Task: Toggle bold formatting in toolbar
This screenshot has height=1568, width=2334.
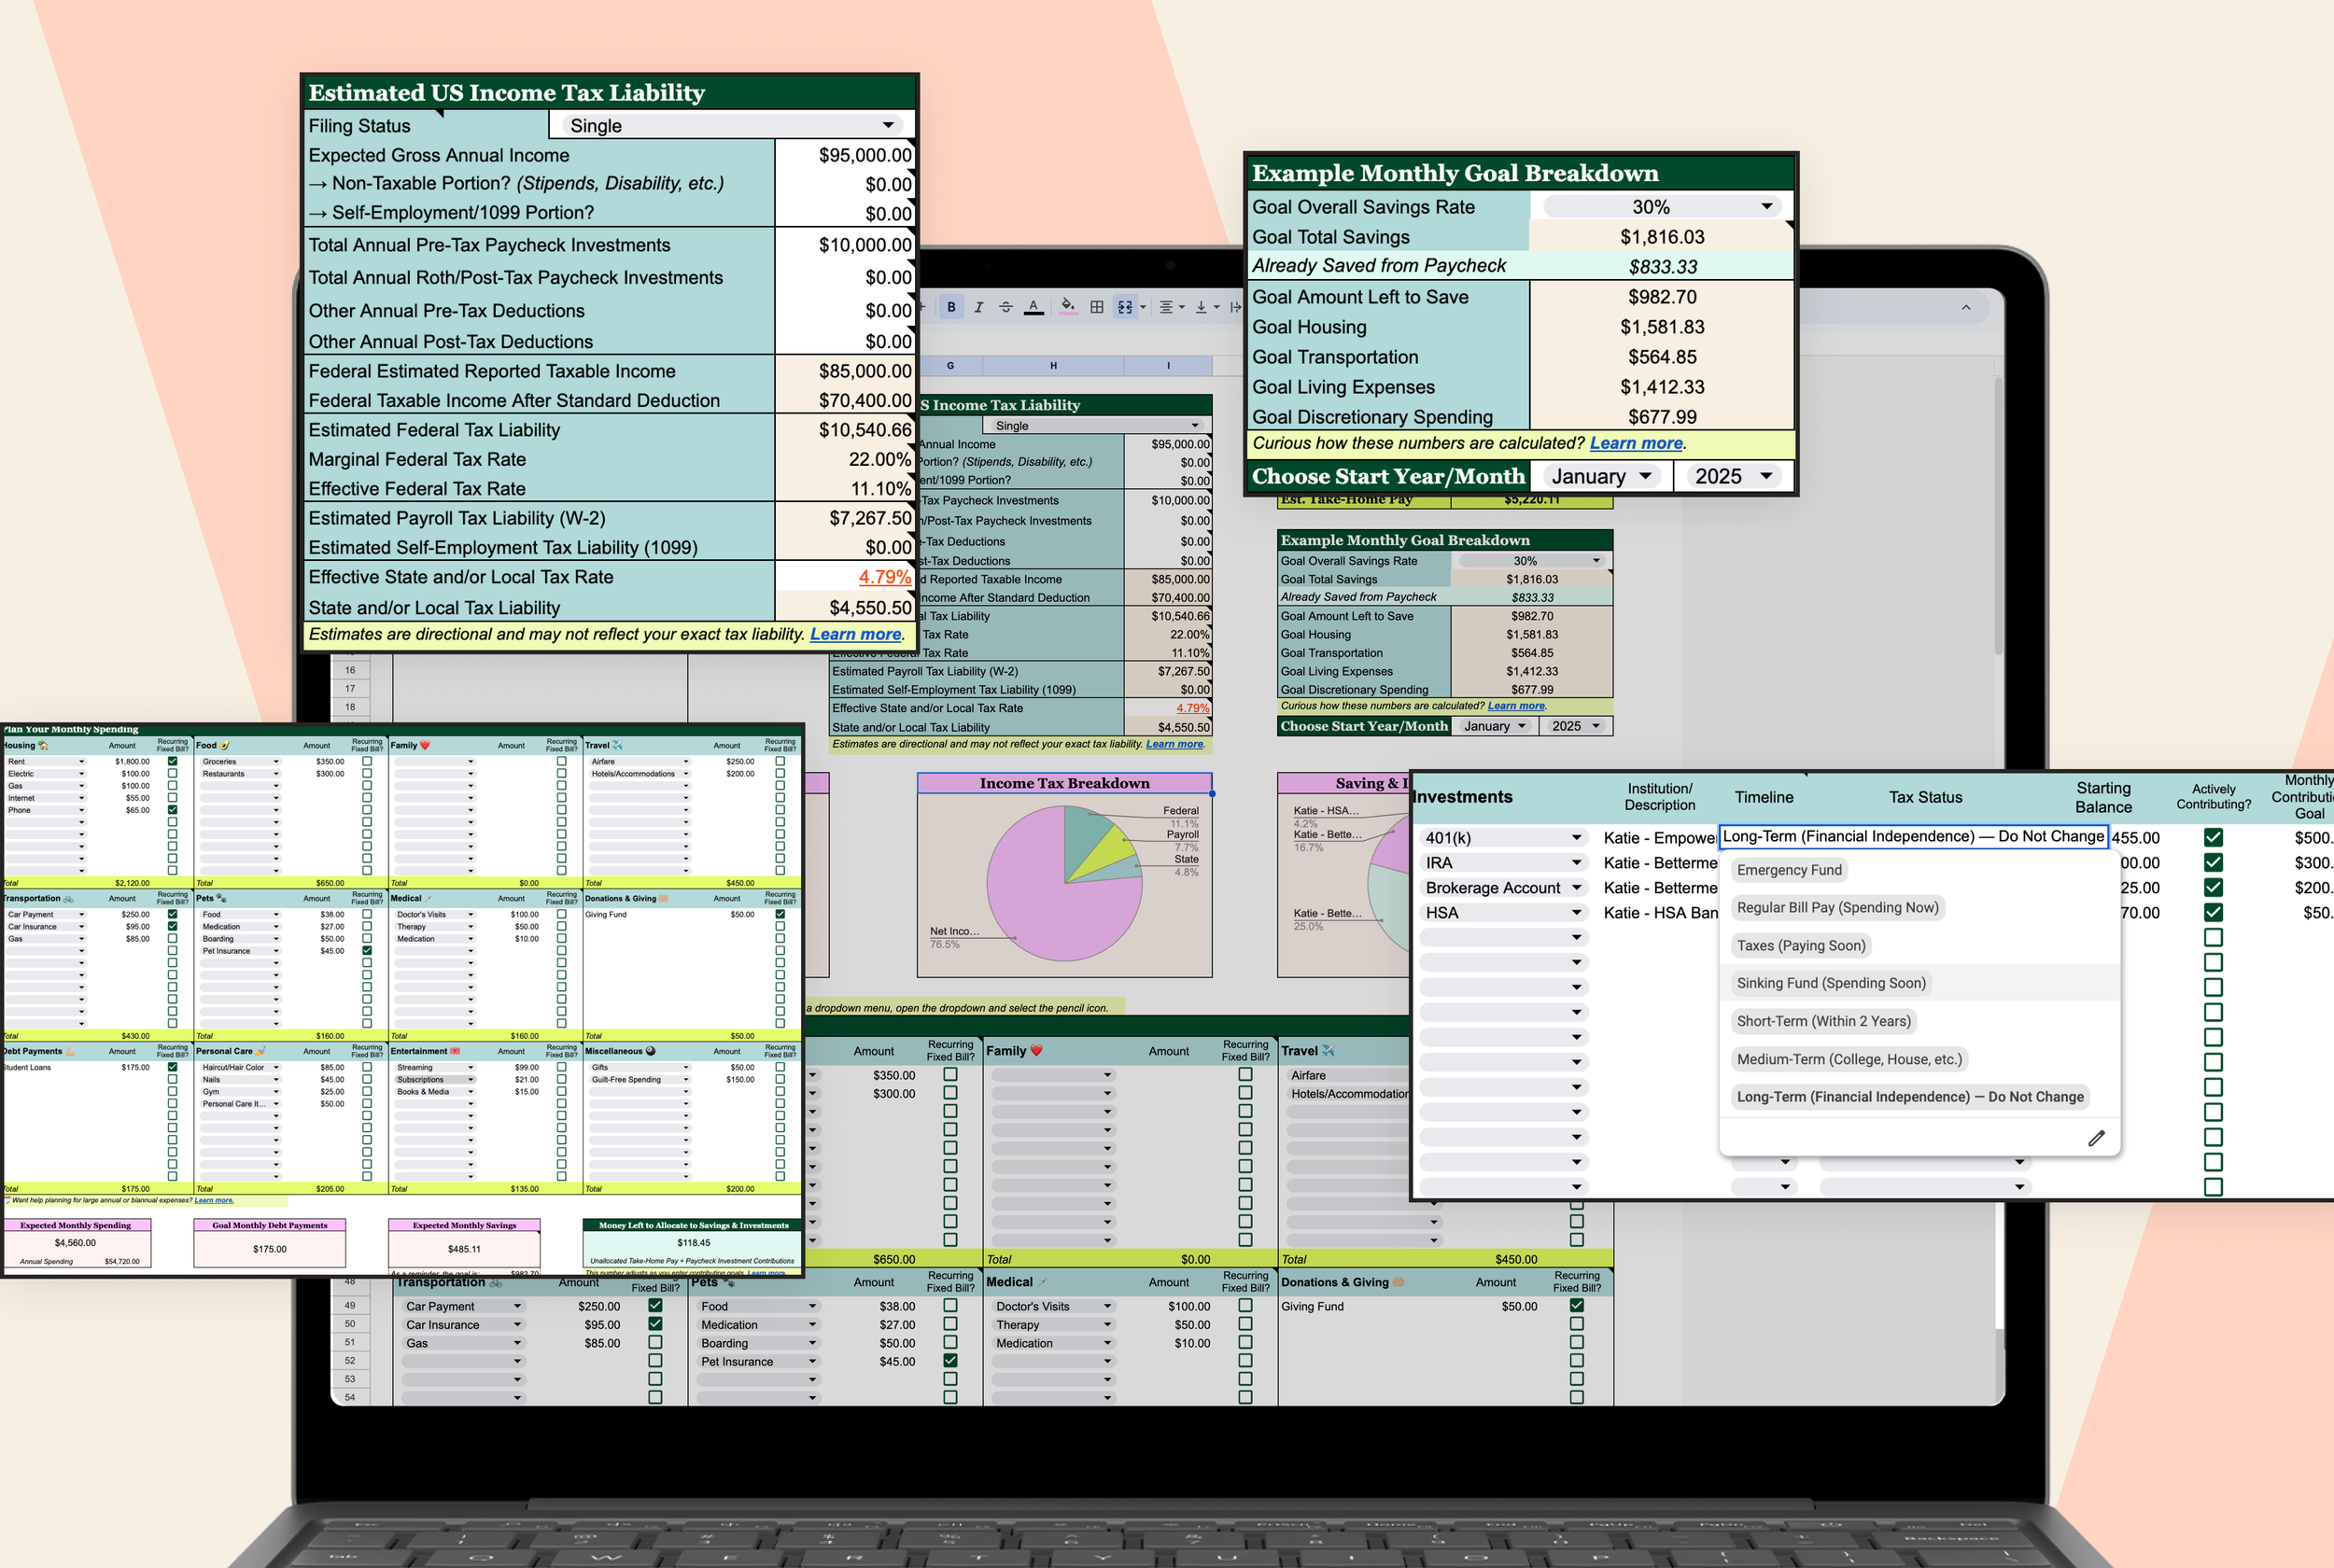Action: (951, 307)
